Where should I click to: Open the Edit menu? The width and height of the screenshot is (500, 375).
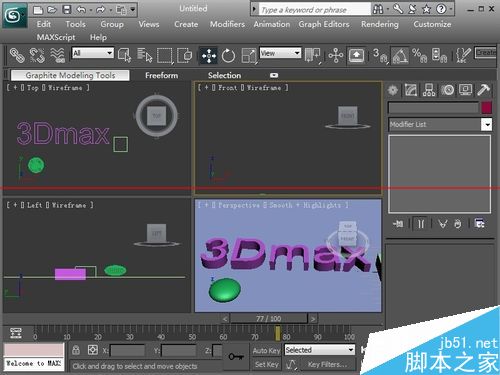pos(44,24)
